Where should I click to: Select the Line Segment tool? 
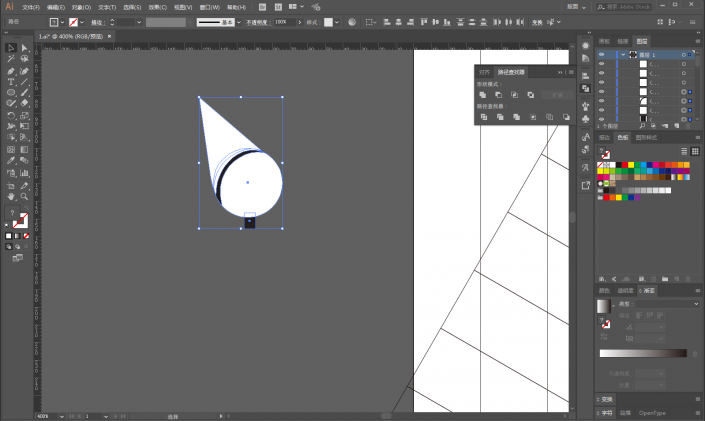click(25, 82)
